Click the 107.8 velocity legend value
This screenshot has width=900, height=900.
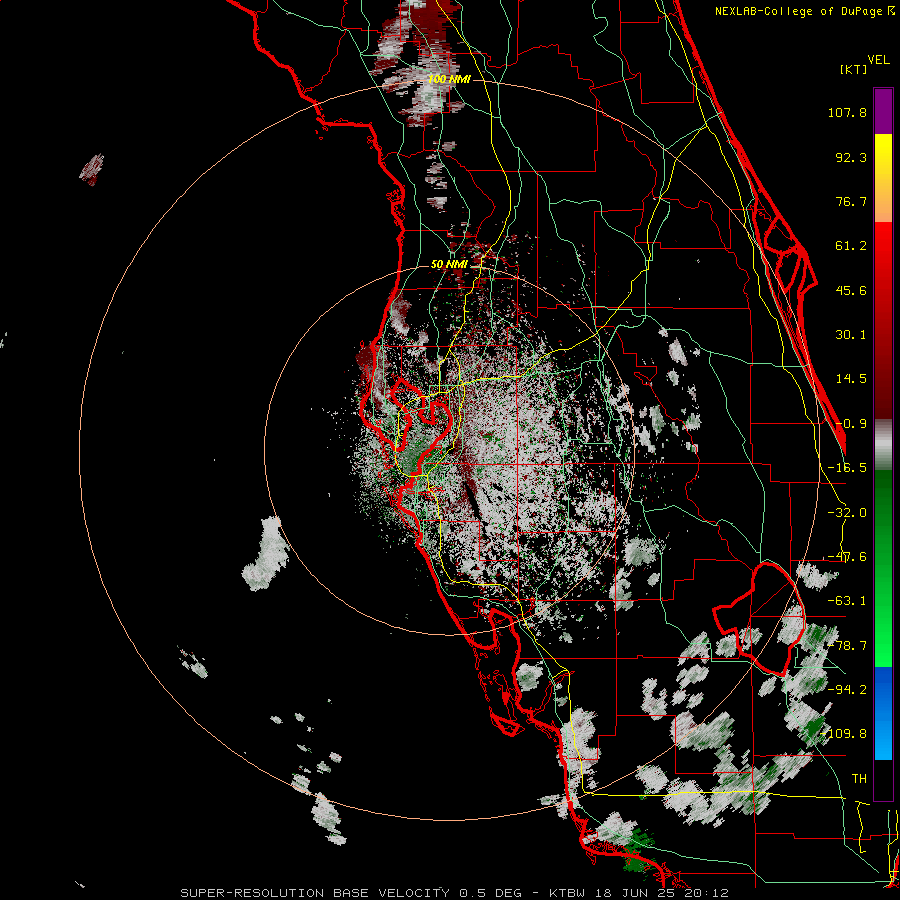tap(847, 112)
